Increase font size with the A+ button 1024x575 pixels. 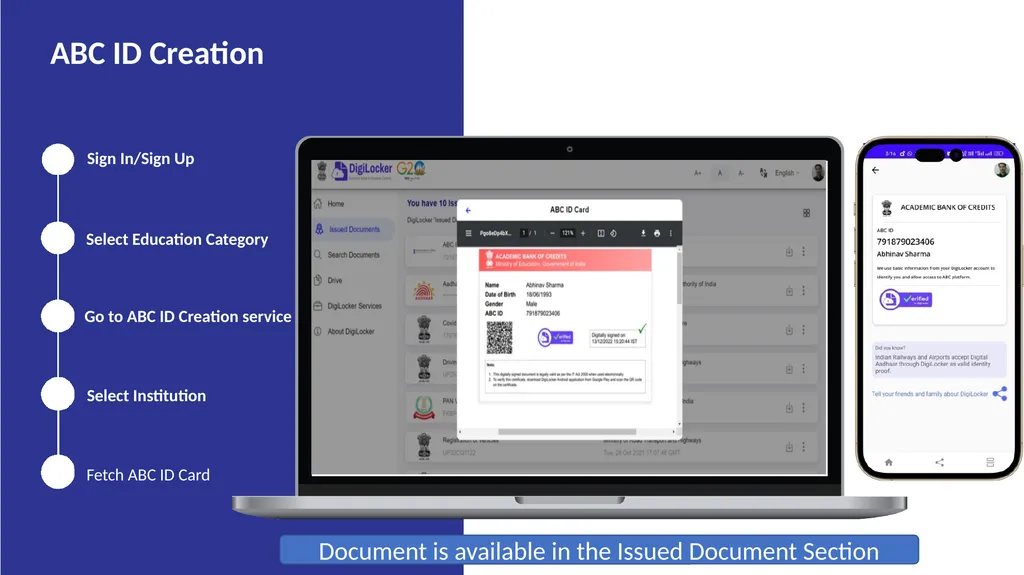coord(697,173)
